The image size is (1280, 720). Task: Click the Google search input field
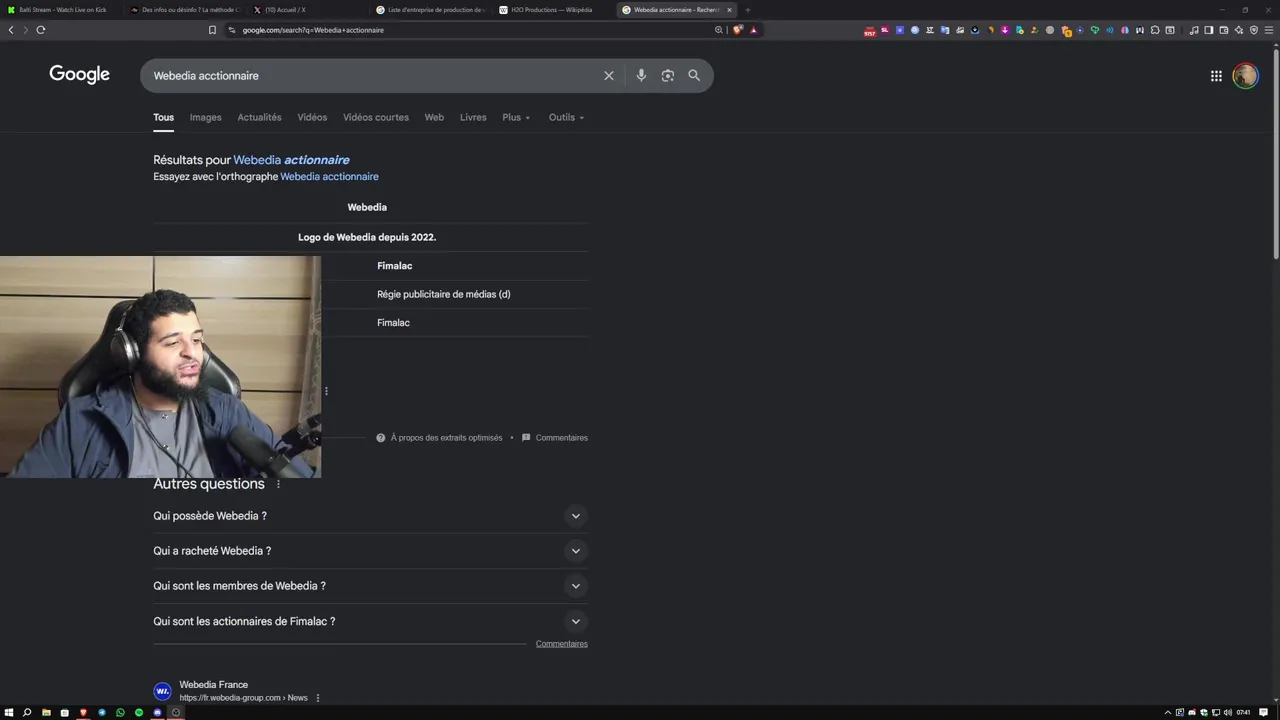(375, 76)
